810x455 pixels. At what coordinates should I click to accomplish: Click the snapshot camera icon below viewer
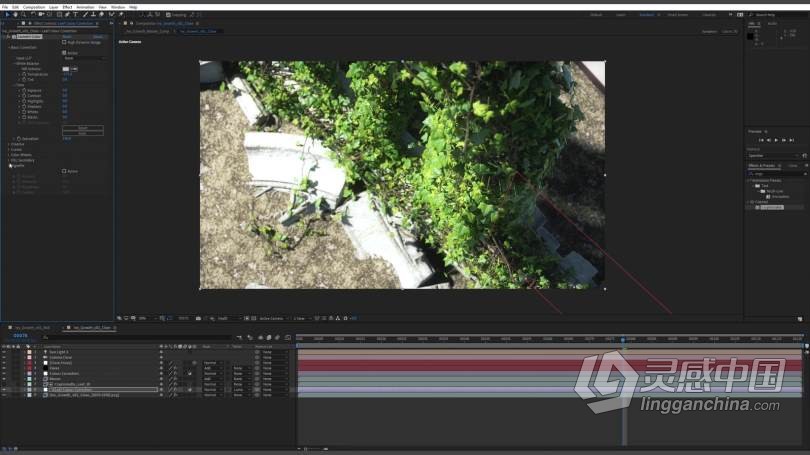coord(199,318)
